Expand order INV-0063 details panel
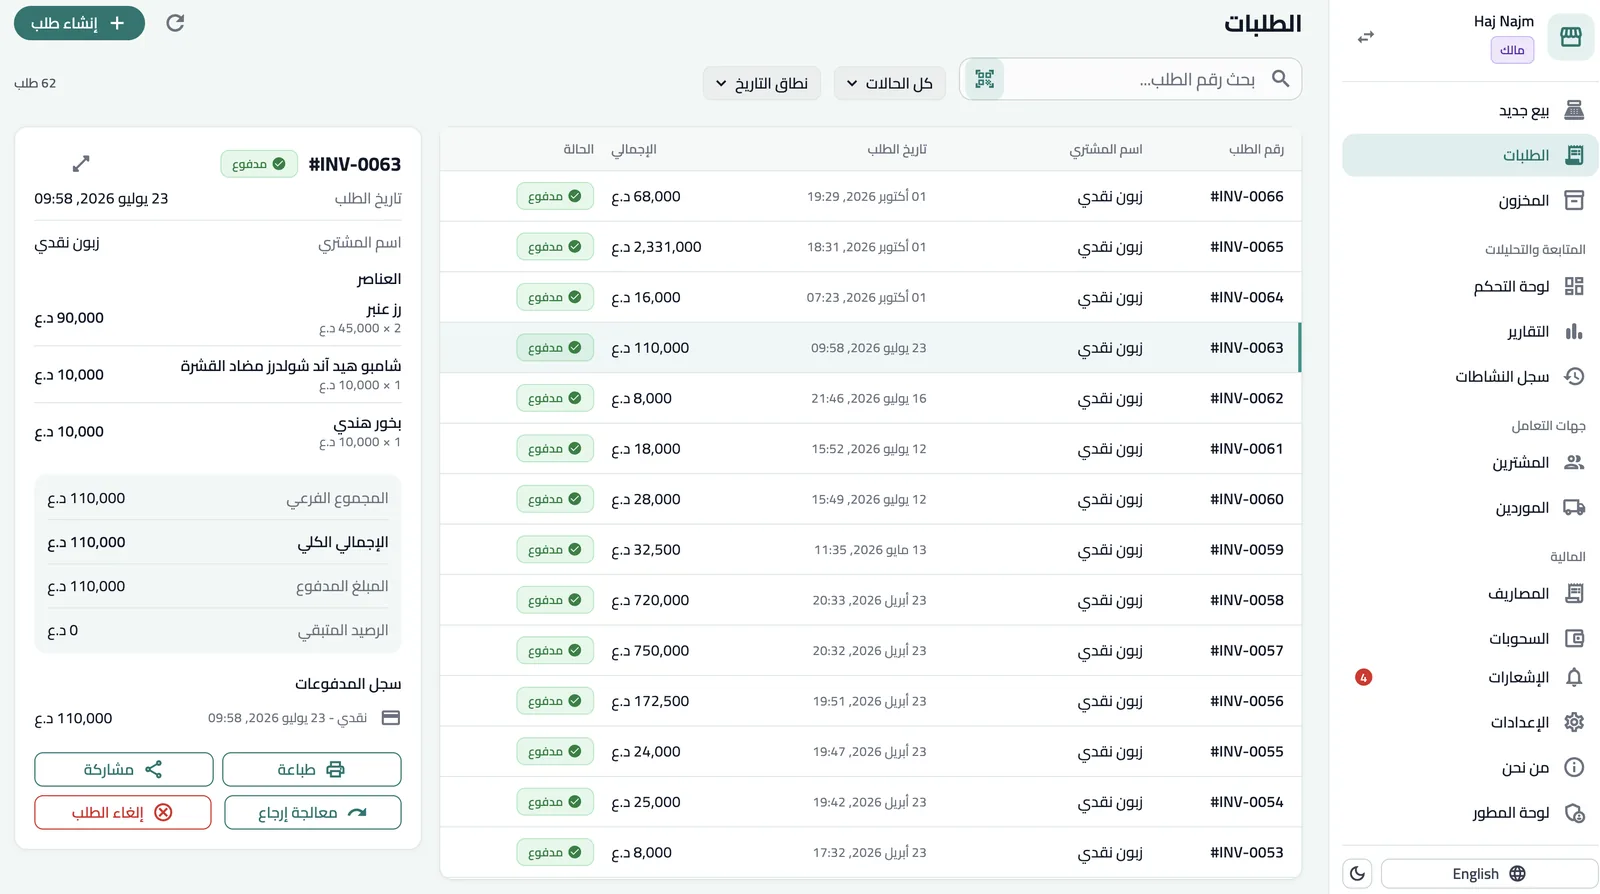This screenshot has width=1600, height=894. 81,163
